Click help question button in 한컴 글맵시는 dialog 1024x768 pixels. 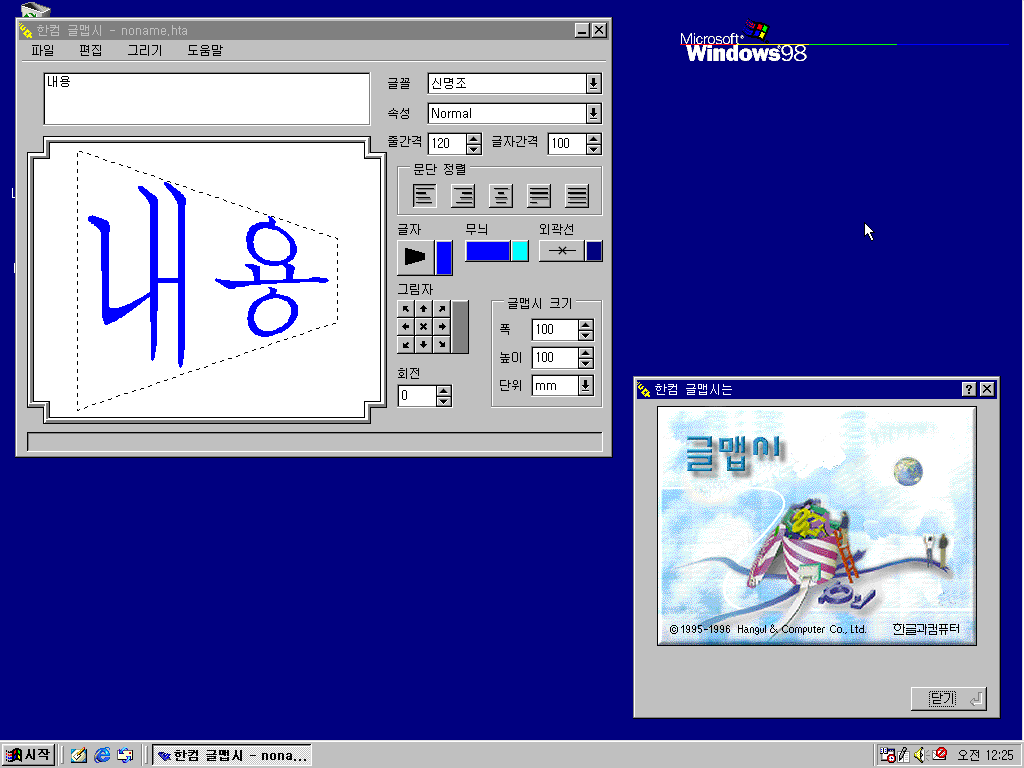[969, 389]
